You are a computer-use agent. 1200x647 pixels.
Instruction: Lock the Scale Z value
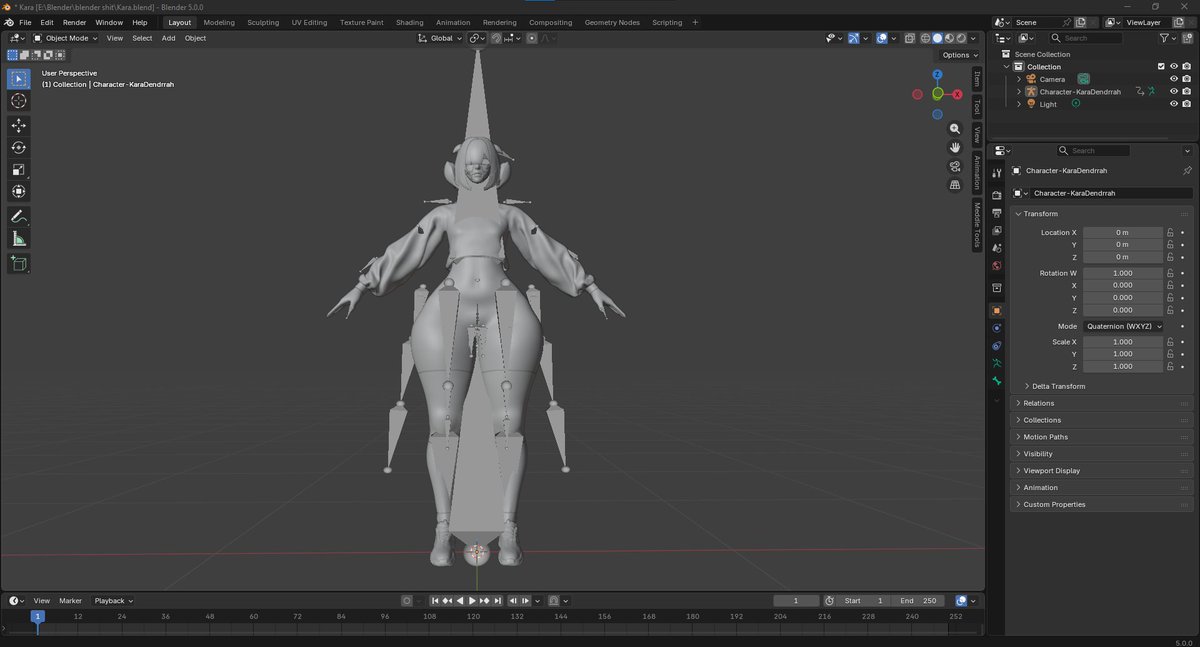point(1170,366)
